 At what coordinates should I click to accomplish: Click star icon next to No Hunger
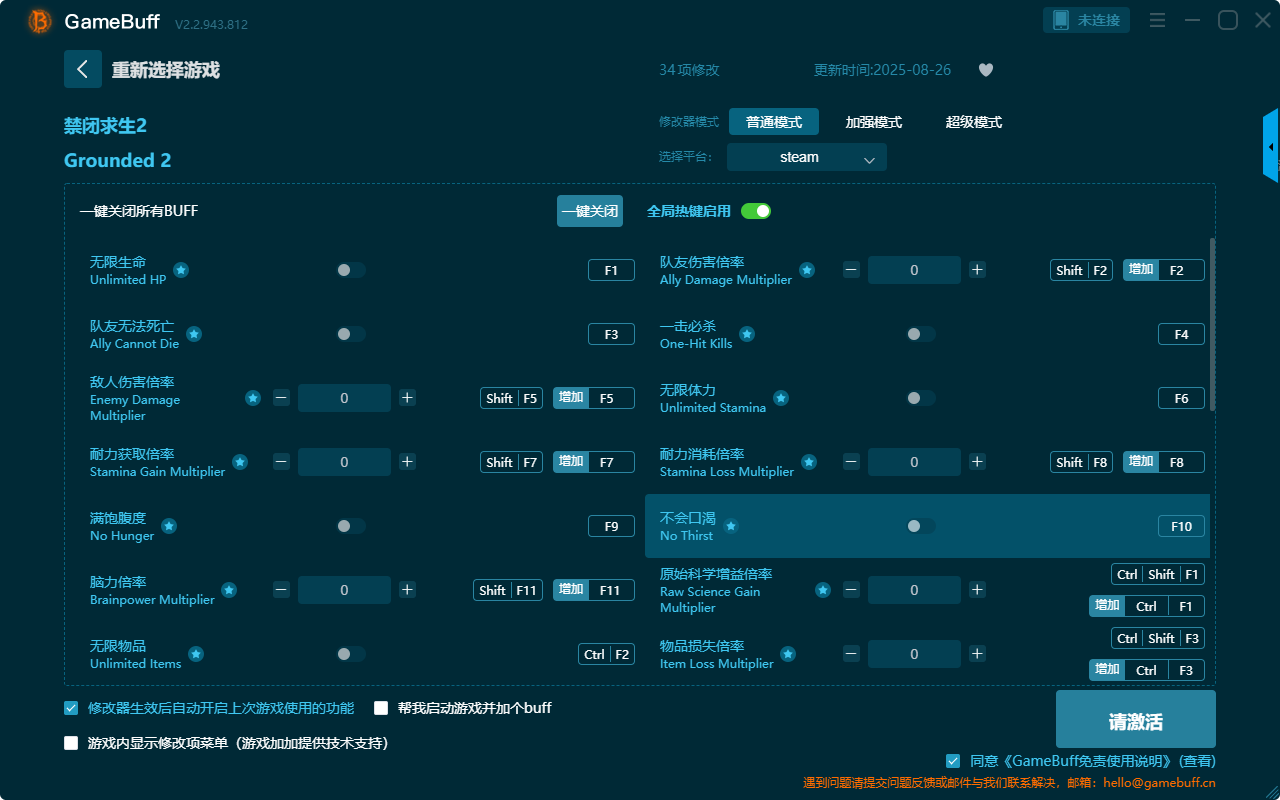pos(169,526)
